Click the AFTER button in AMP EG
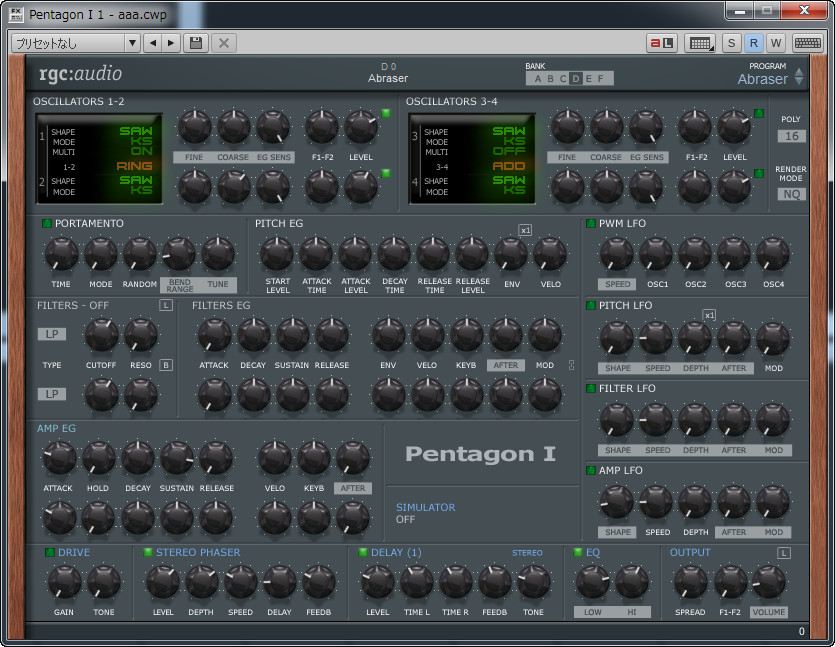 [353, 488]
